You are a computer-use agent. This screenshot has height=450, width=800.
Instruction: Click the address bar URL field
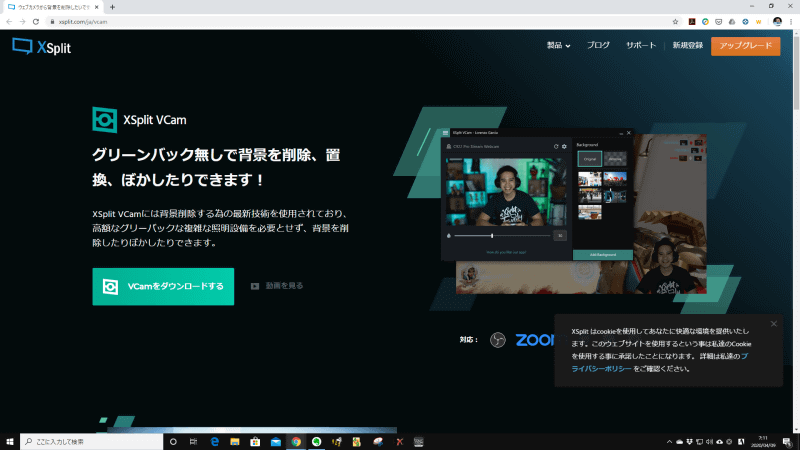click(x=357, y=21)
